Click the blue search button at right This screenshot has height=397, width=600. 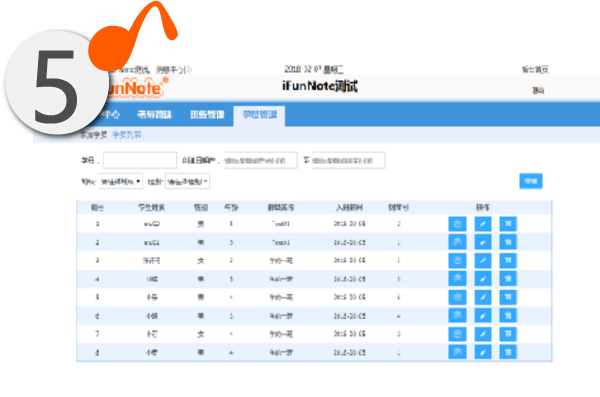(530, 181)
